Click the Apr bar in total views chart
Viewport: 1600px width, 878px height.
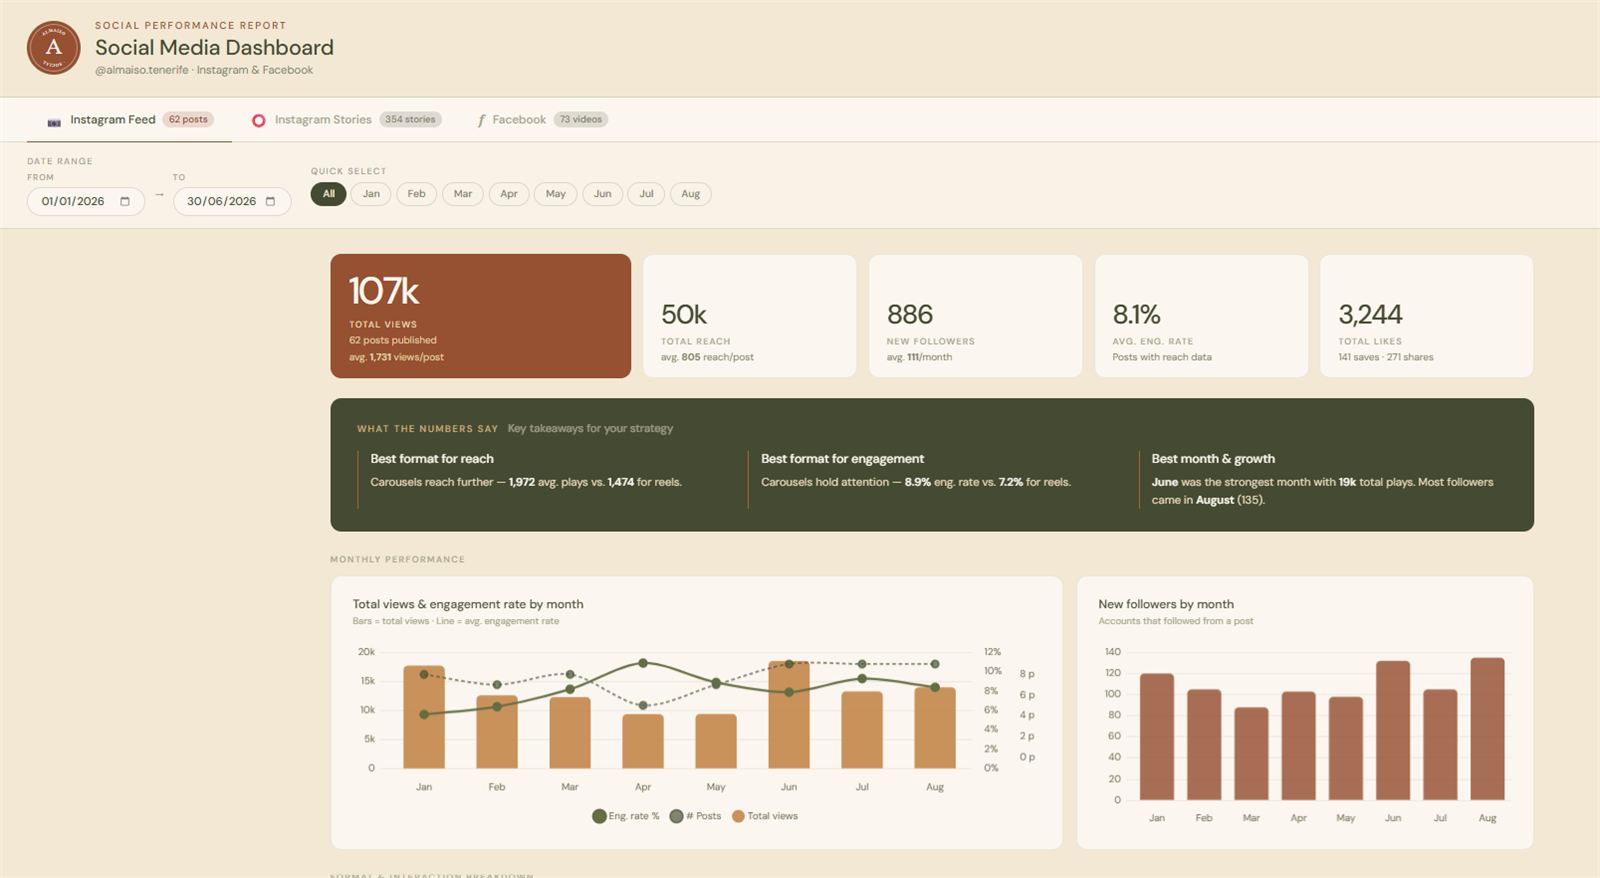pos(643,741)
